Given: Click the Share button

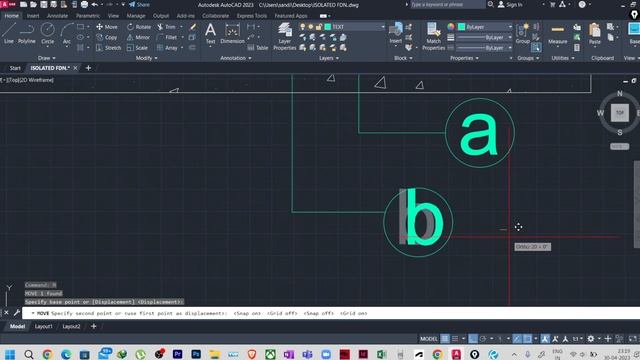Looking at the screenshot, I should [x=139, y=4].
